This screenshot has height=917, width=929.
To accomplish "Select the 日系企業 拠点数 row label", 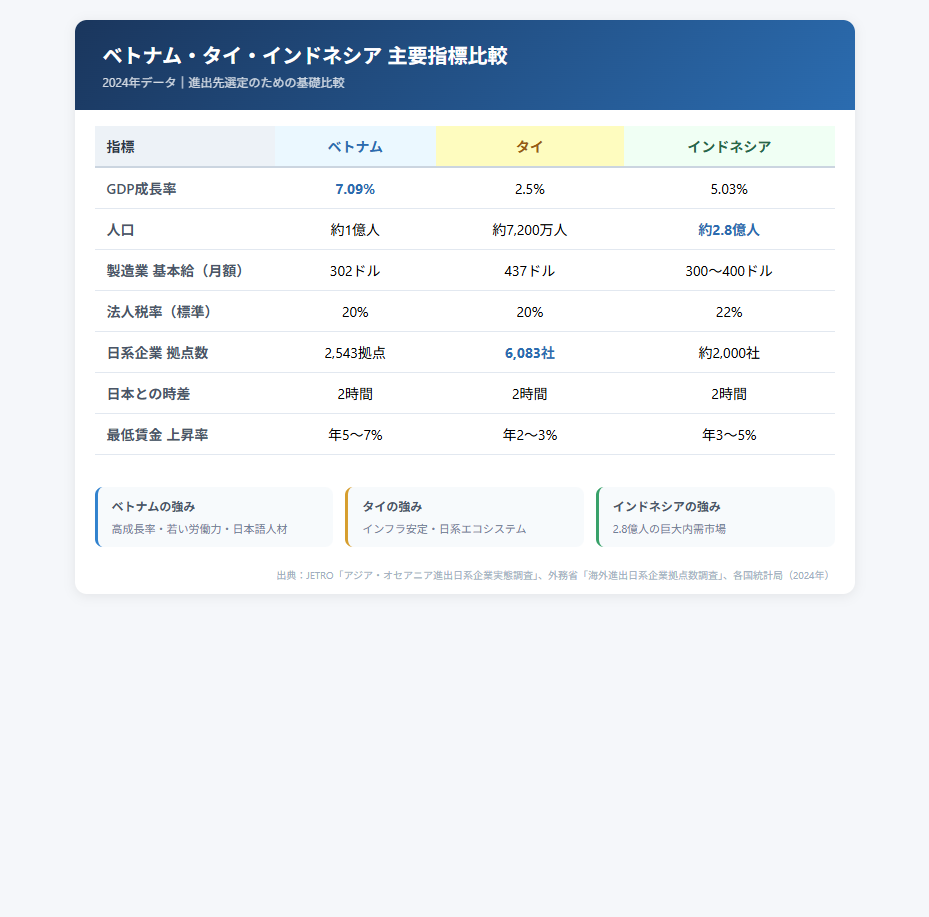I will pos(157,353).
